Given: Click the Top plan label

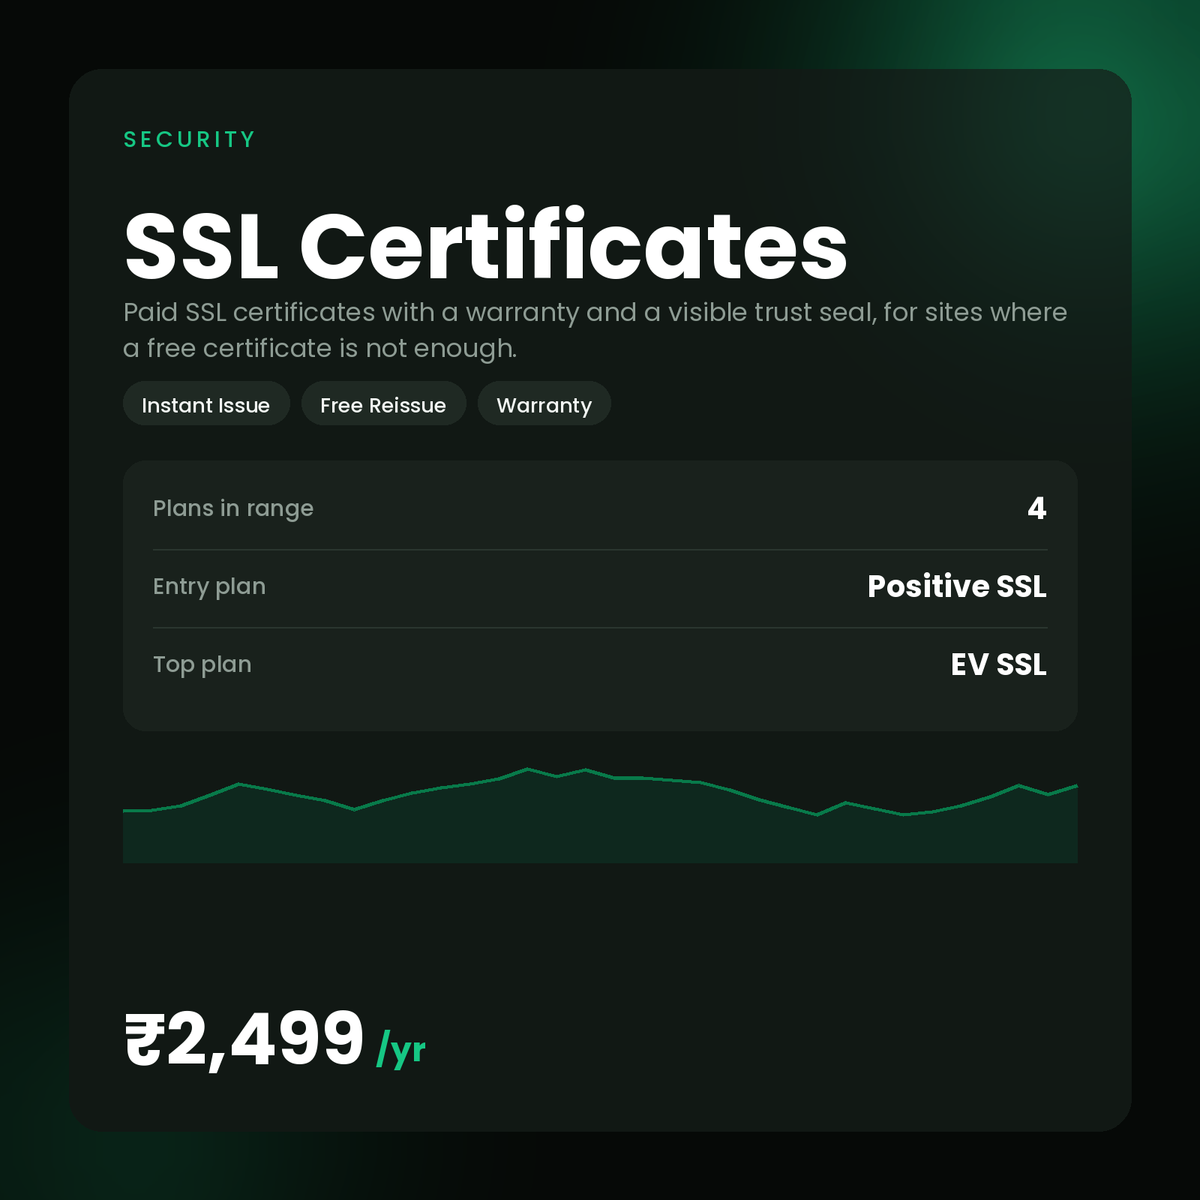Looking at the screenshot, I should pos(202,664).
